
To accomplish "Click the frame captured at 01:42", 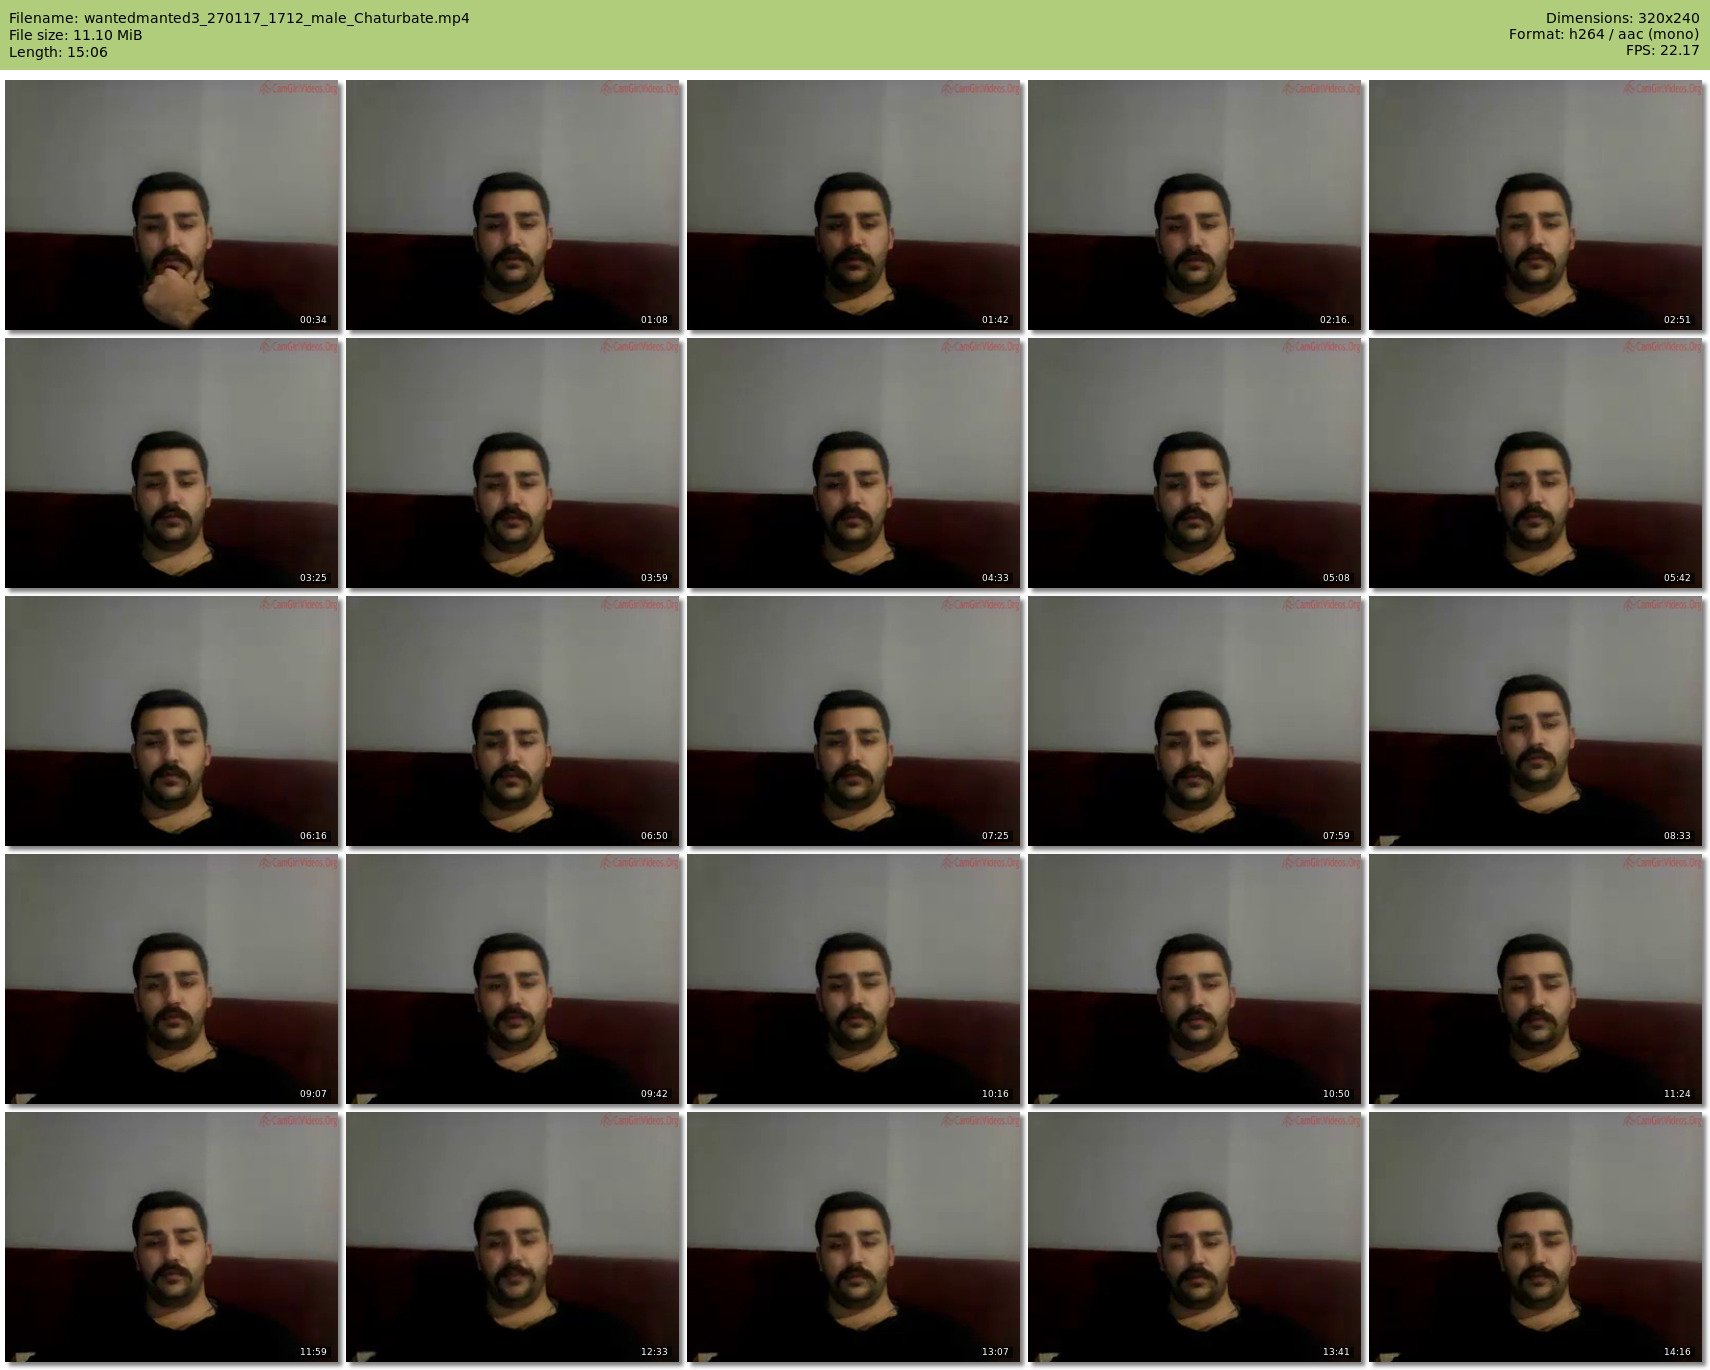I will click(x=854, y=205).
